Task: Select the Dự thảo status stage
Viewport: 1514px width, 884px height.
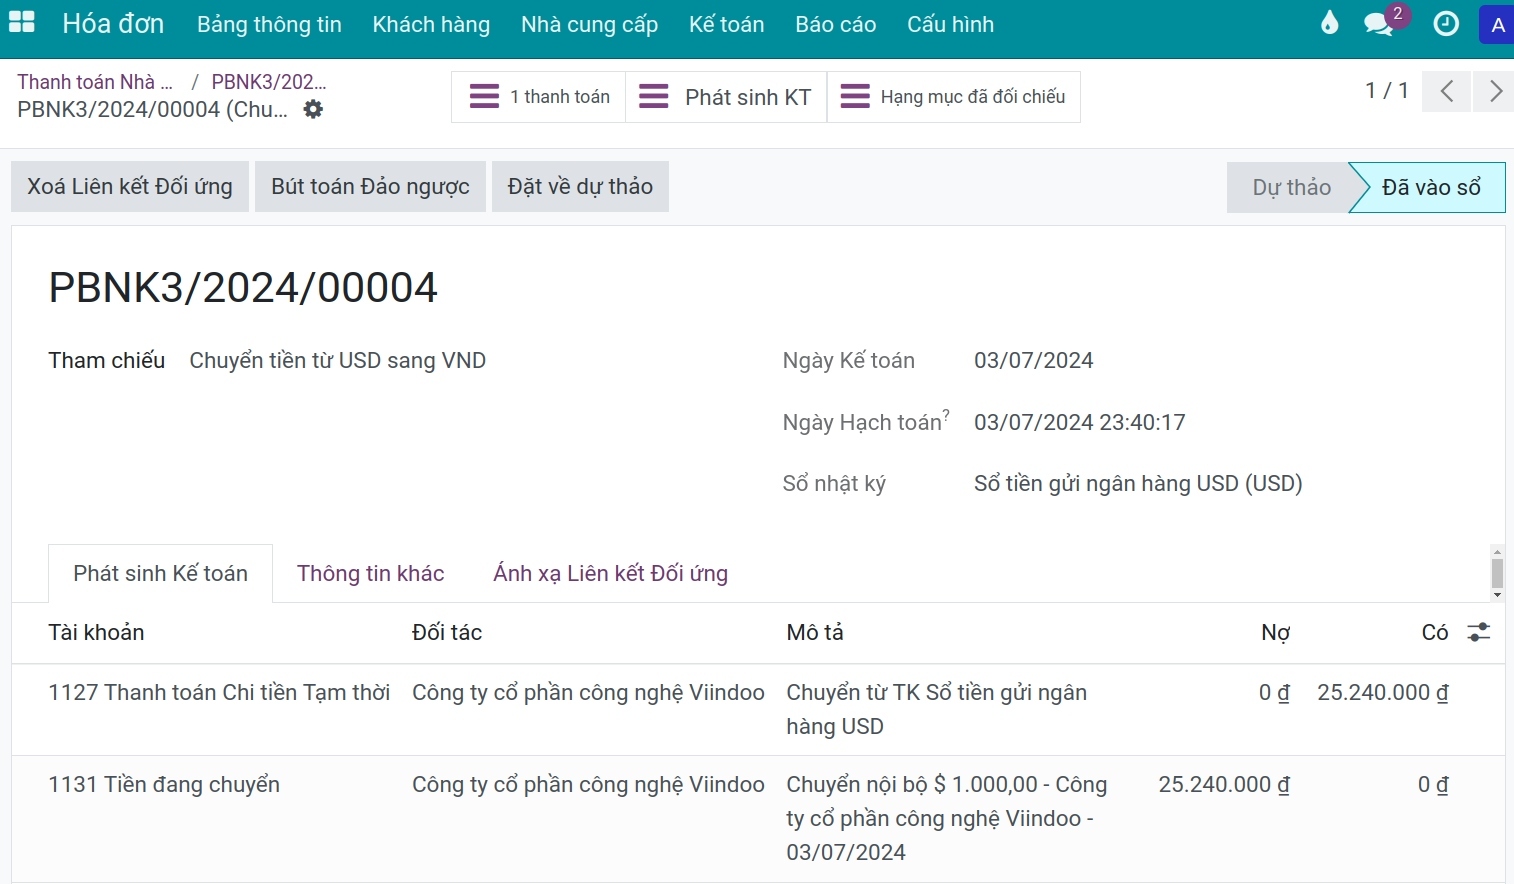Action: (x=1291, y=187)
